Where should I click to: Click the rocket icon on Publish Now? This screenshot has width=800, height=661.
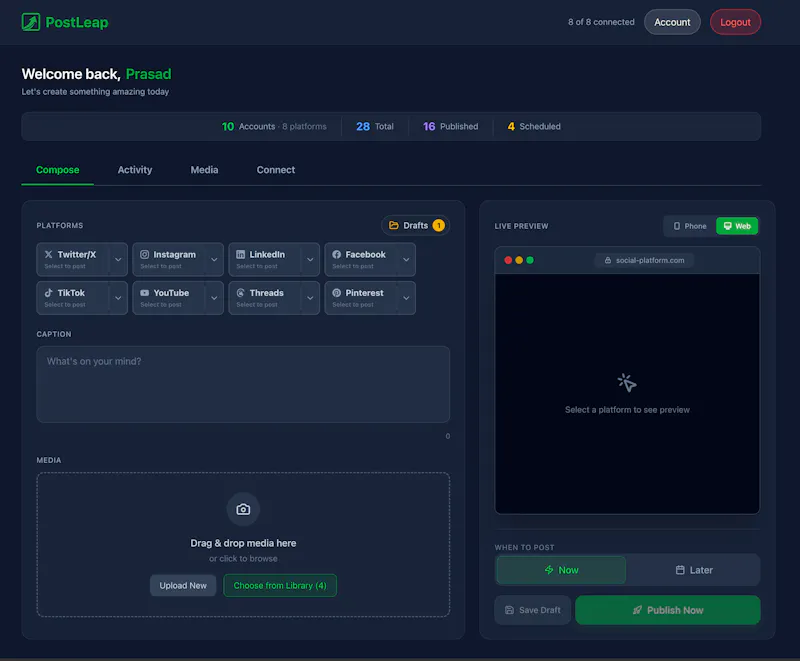pos(637,610)
